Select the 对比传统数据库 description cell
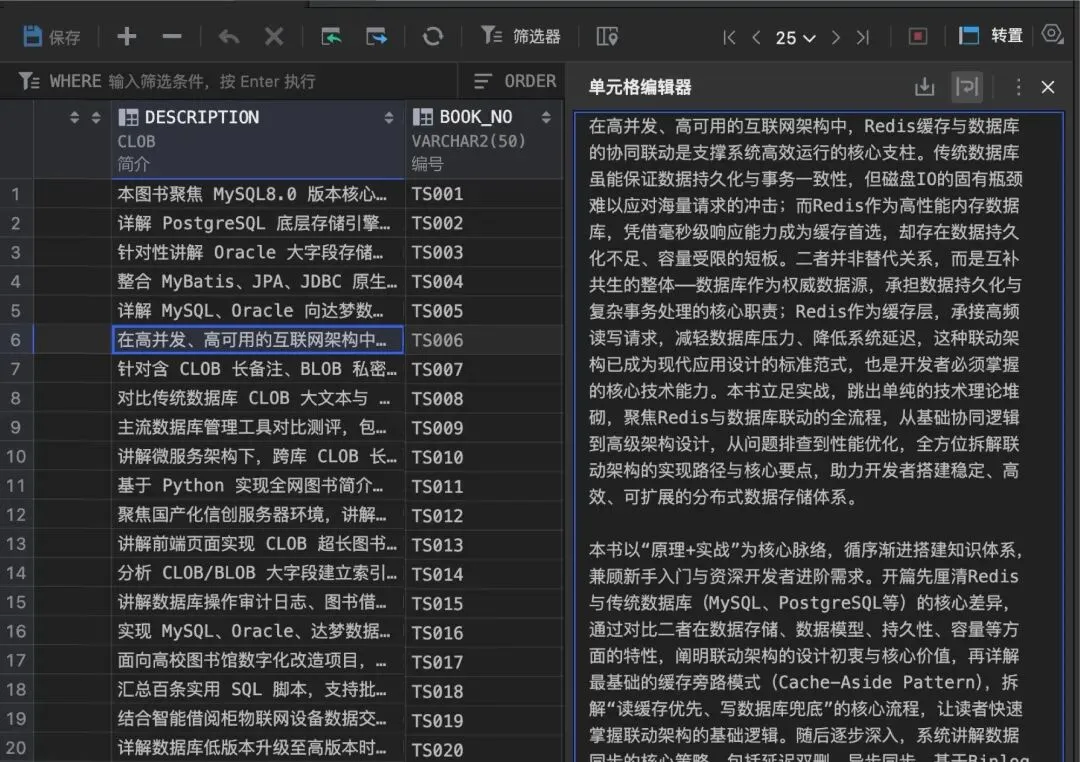 (x=258, y=398)
